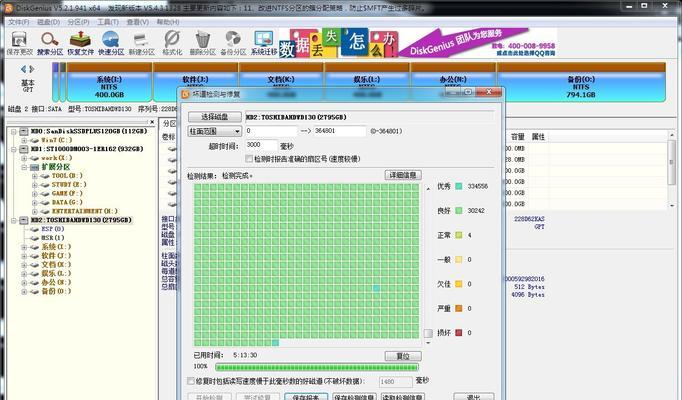
Task: Open the 柱面范围 (cylinder range) dropdown
Action: 215,131
